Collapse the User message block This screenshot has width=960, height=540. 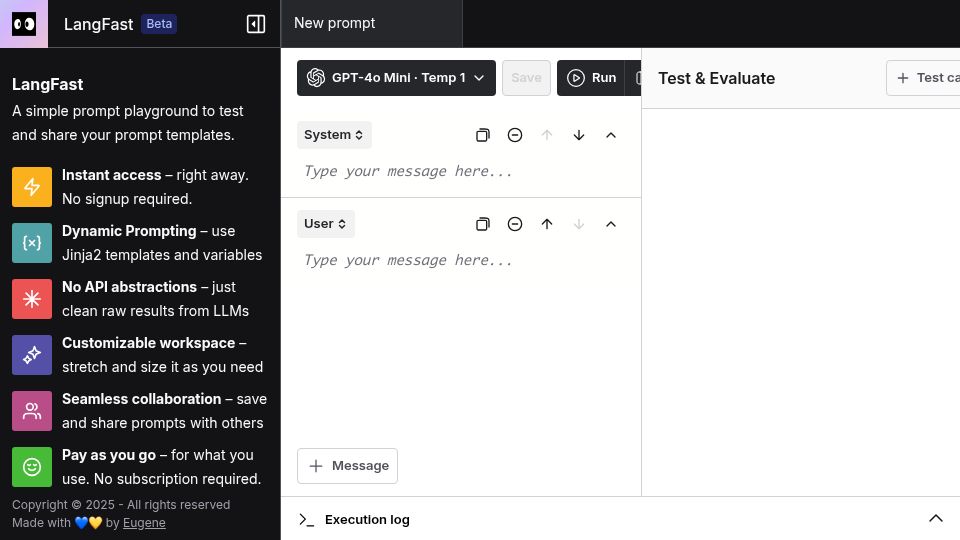click(611, 224)
